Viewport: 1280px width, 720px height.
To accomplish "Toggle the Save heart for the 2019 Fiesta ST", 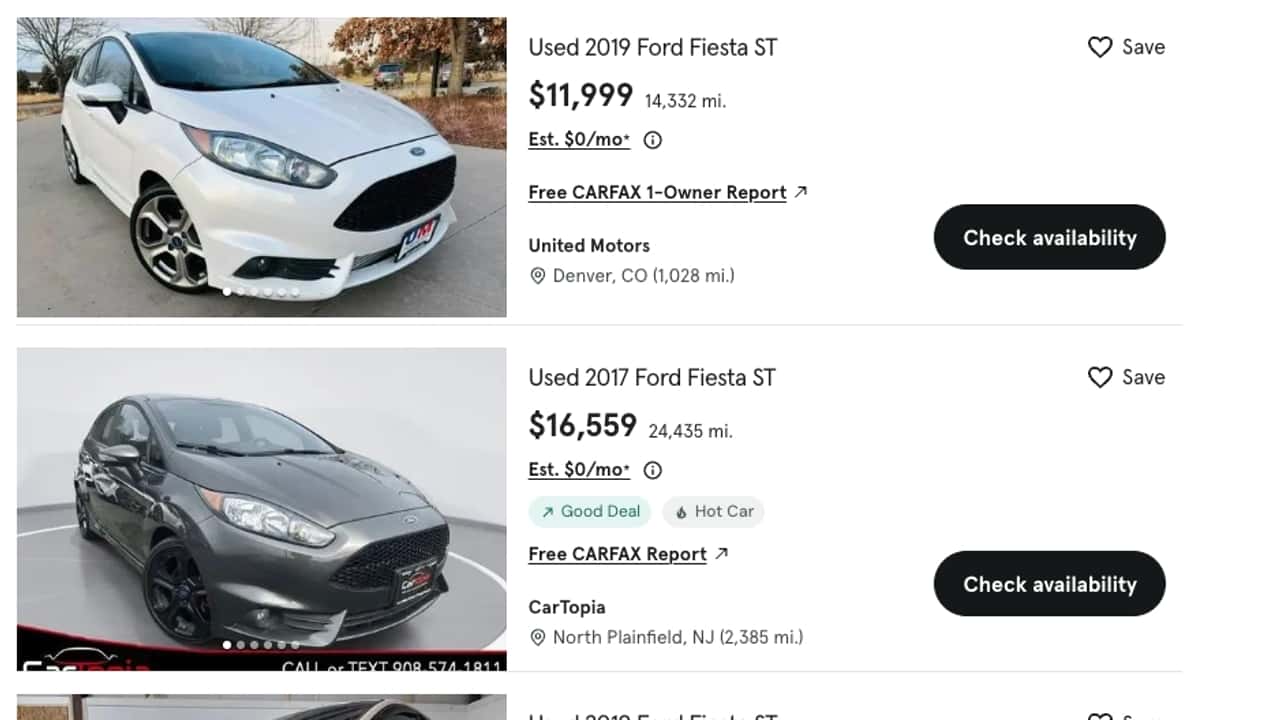I will 1099,47.
